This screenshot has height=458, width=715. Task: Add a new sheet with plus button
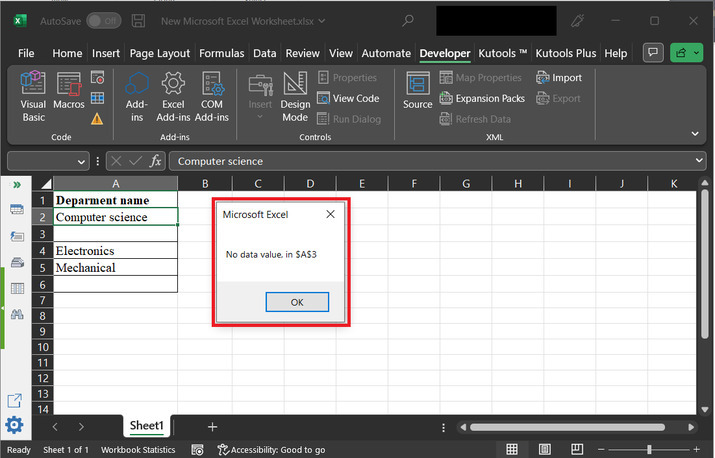point(212,426)
